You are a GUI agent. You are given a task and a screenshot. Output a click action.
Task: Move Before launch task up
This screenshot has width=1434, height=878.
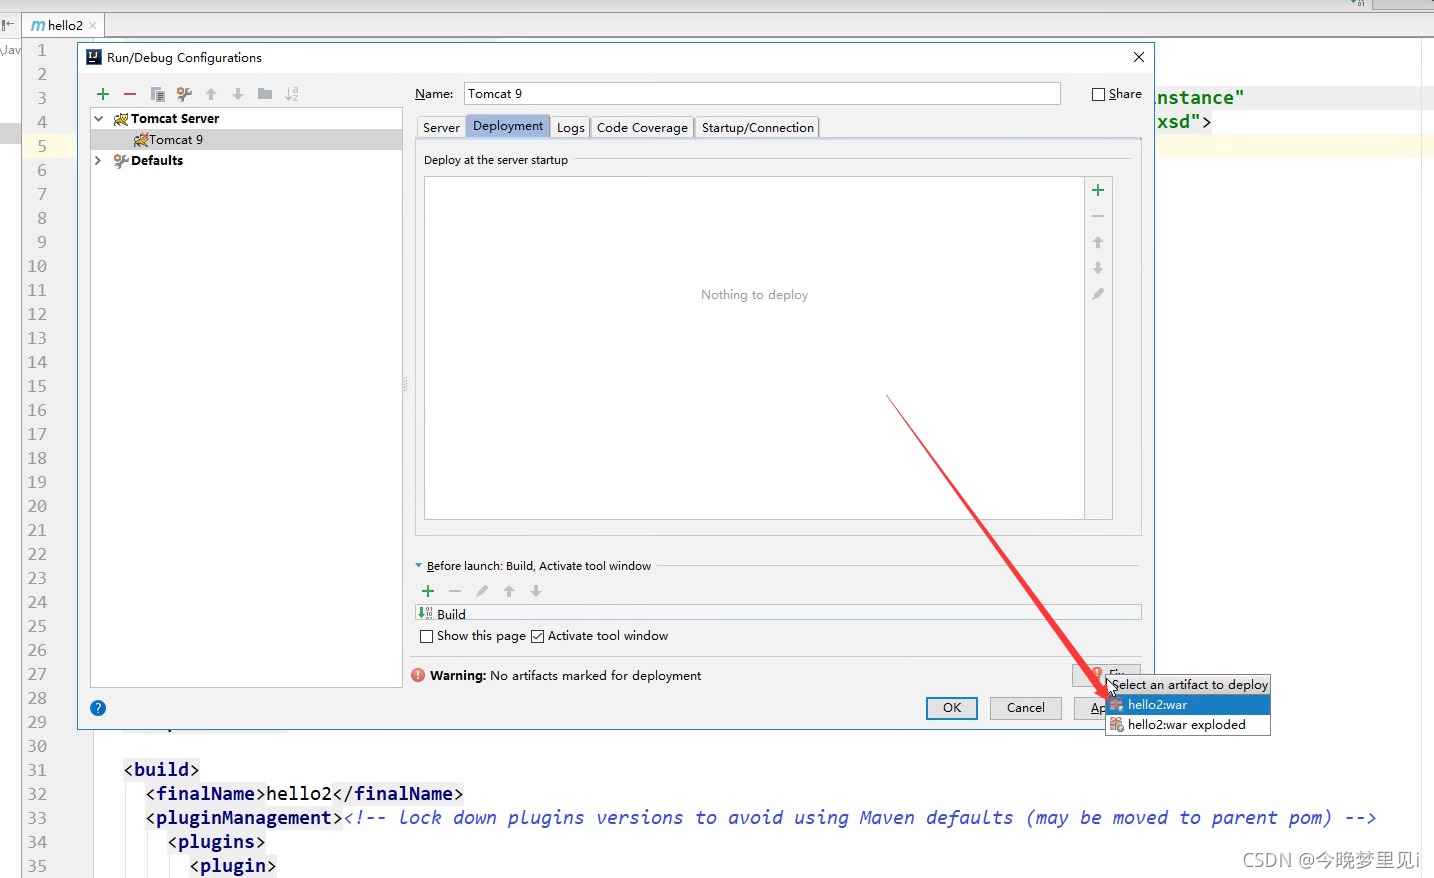(x=509, y=591)
